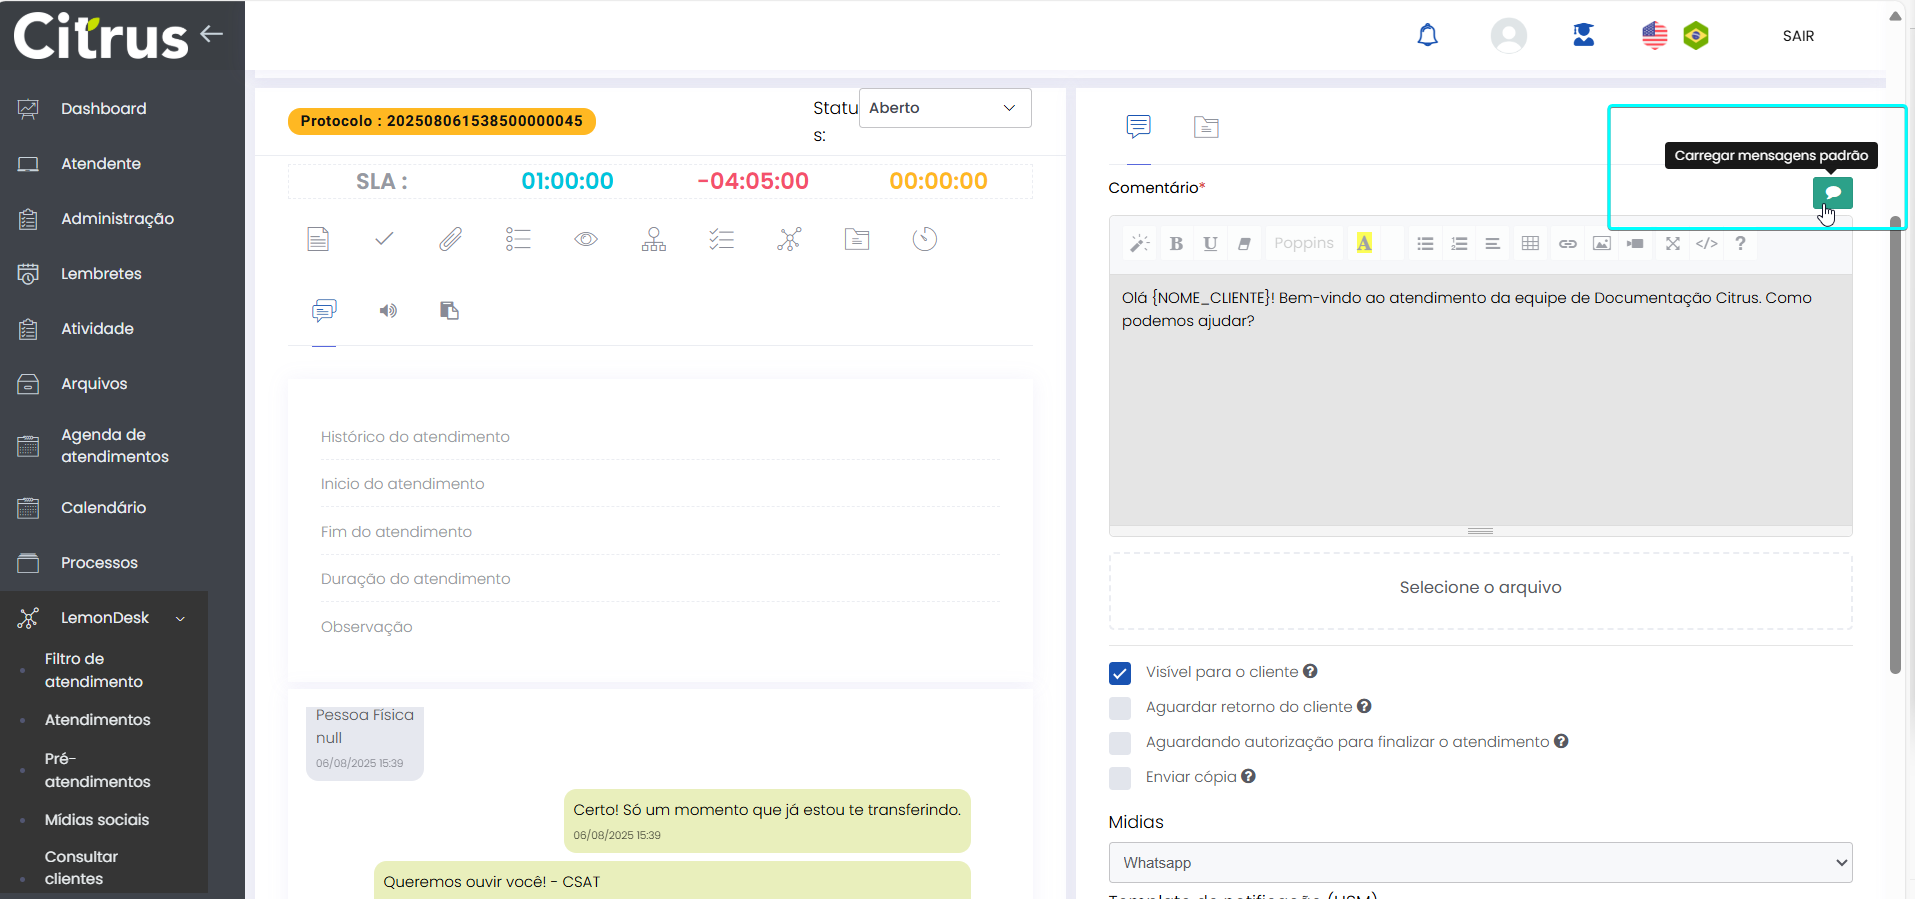Viewport: 1915px width, 899px height.
Task: Open the Midias dropdown showing Whatsapp
Action: [1480, 863]
